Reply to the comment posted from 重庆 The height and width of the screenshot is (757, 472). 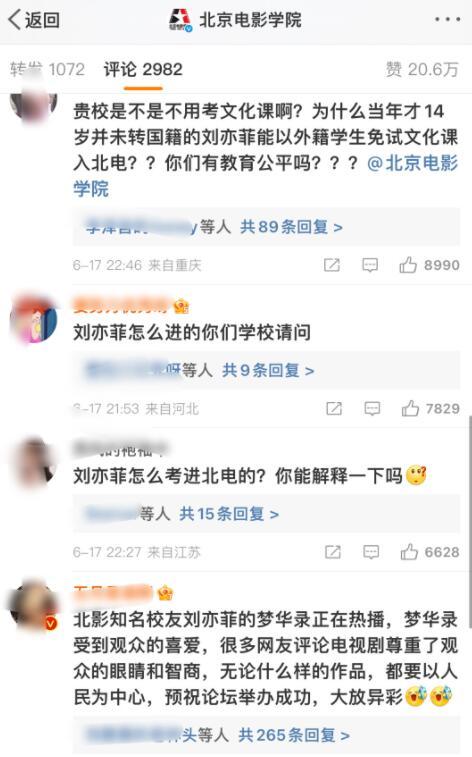coord(370,265)
